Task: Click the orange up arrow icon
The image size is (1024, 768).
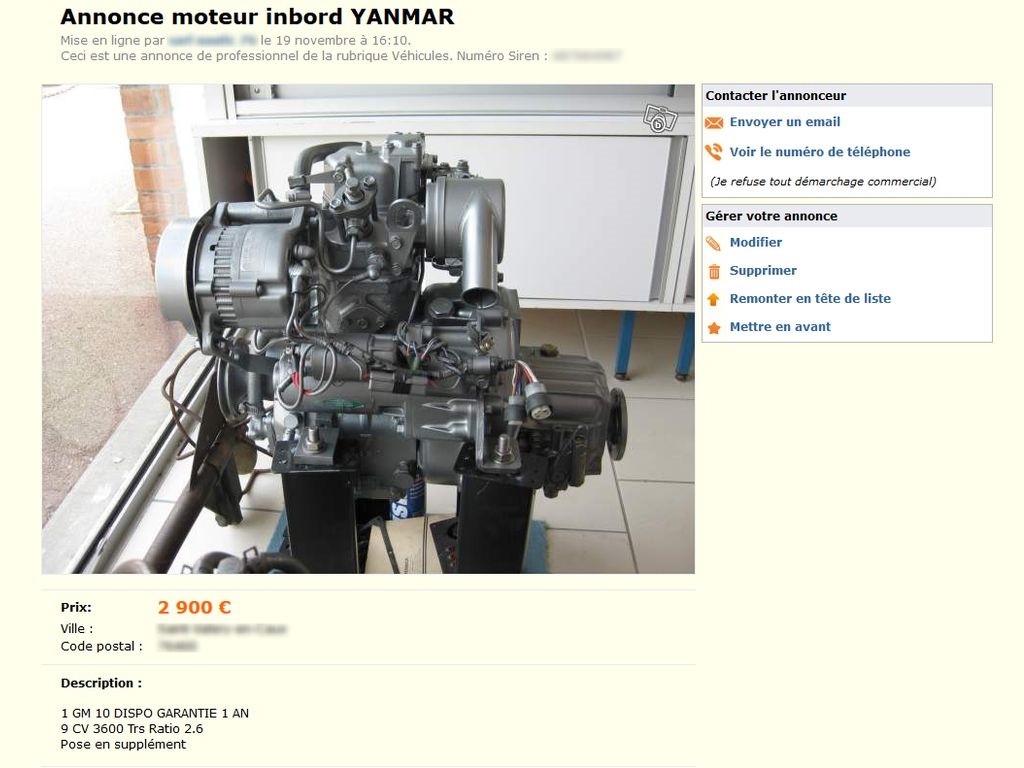Action: click(714, 299)
